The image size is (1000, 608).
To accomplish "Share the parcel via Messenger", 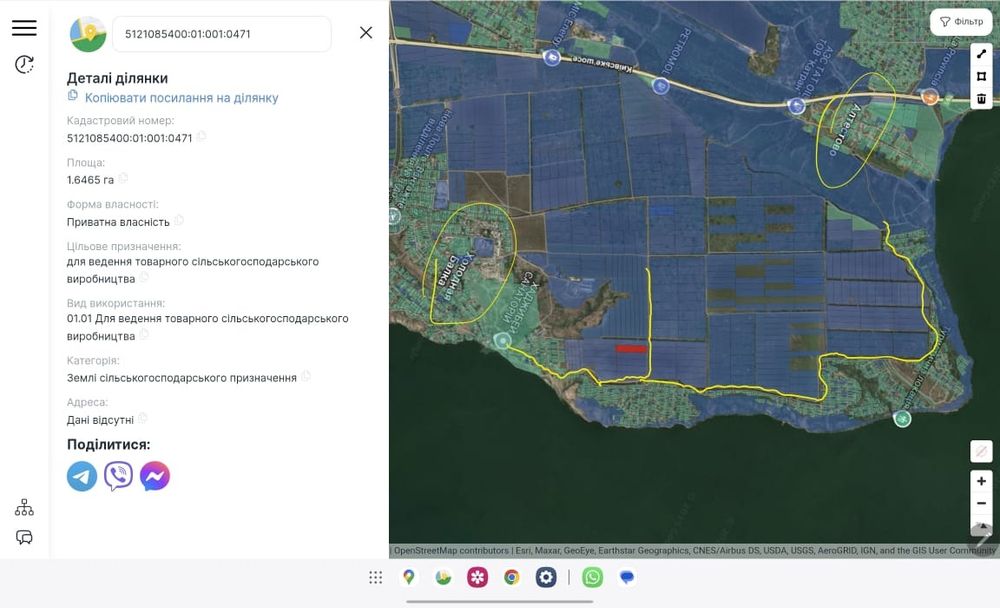I will [x=155, y=476].
